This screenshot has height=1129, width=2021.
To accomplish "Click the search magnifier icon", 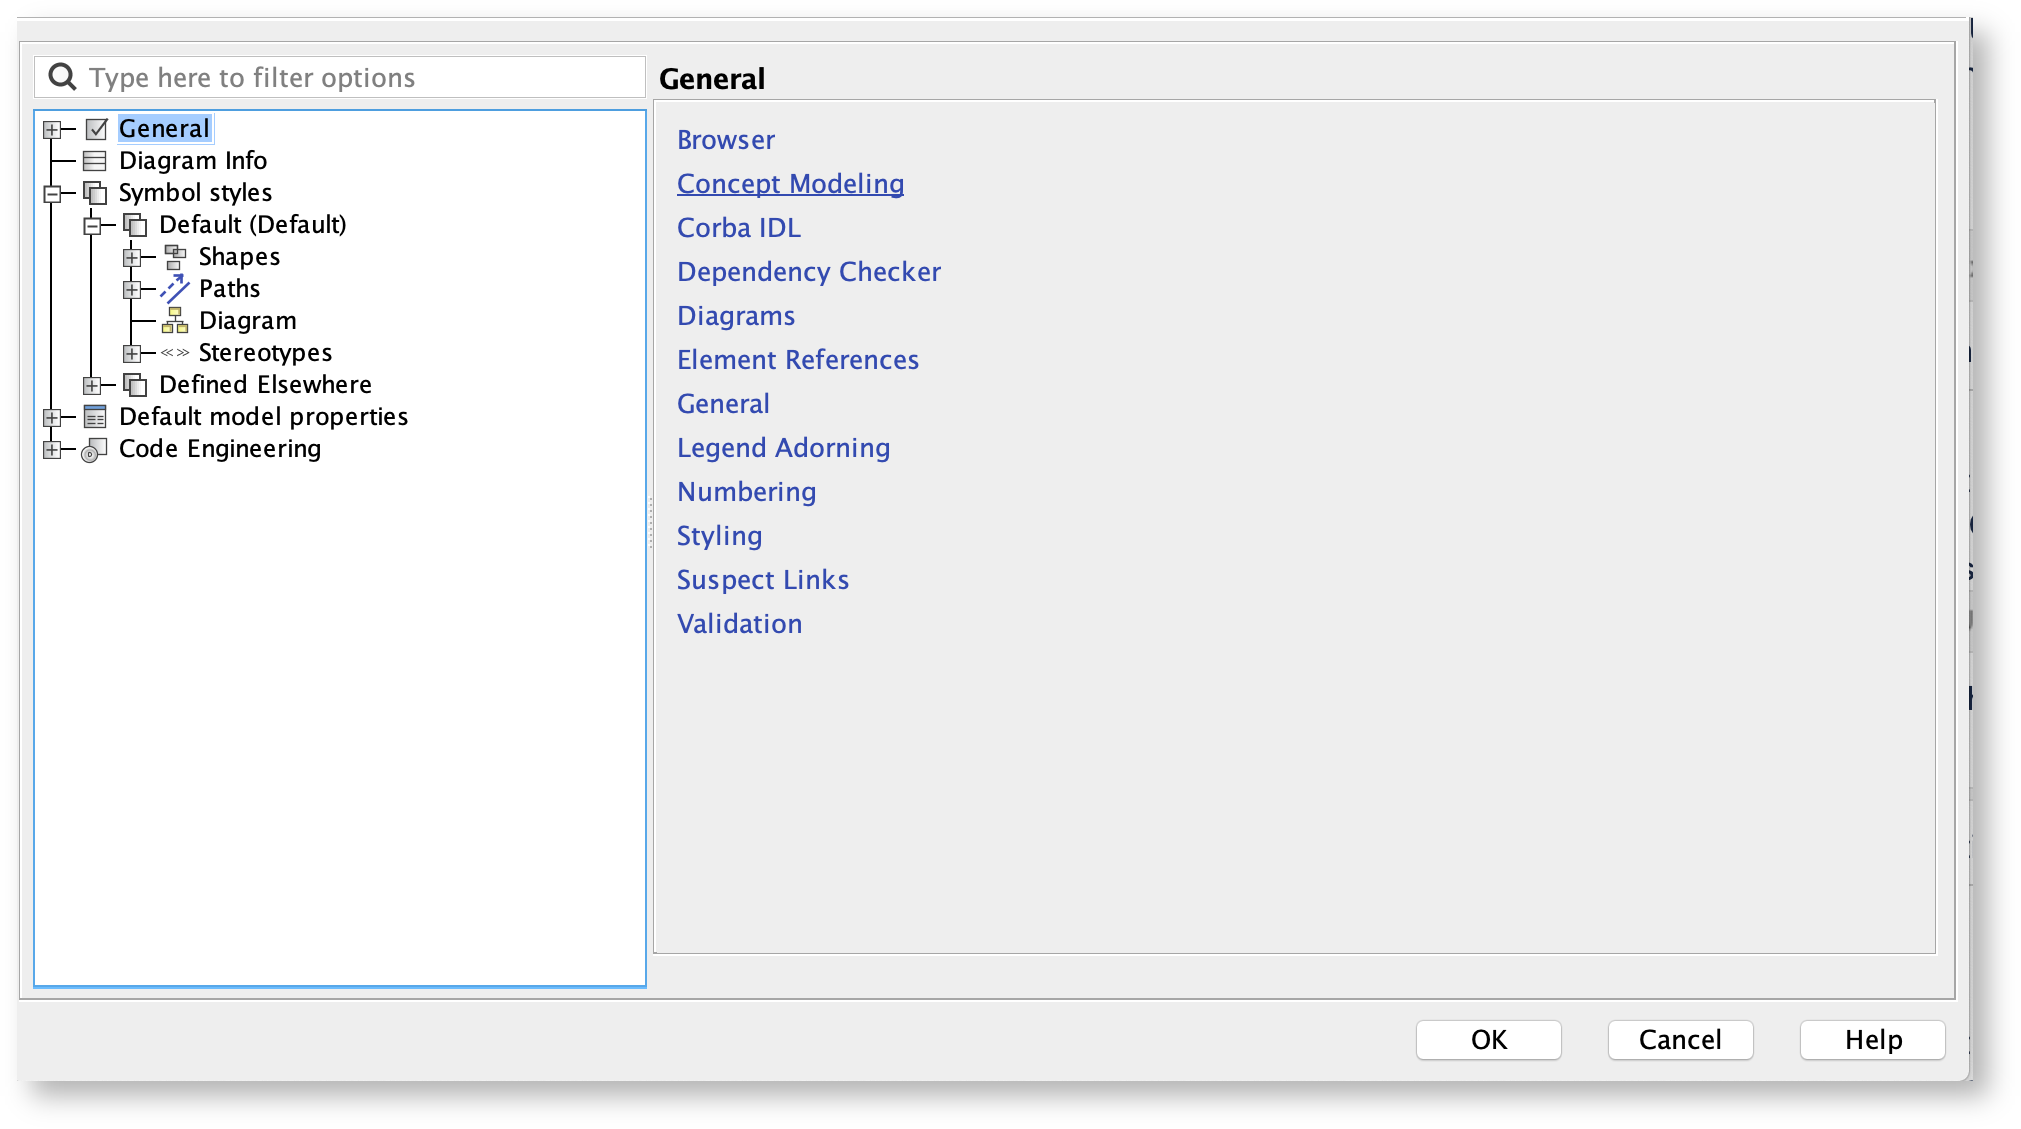I will coord(63,77).
